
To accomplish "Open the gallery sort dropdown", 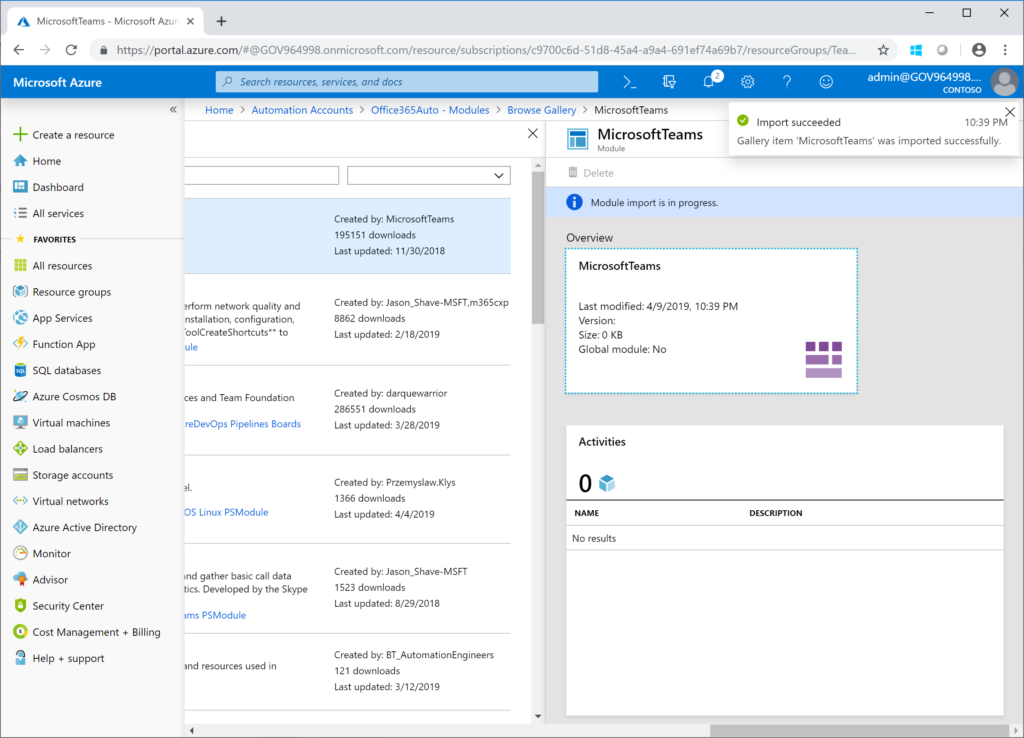I will [428, 175].
